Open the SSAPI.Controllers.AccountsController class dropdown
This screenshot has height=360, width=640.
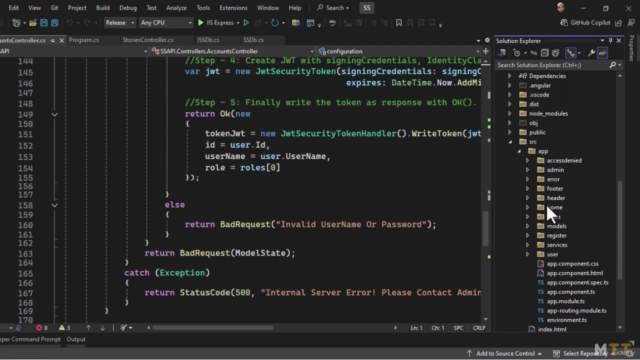pos(232,51)
